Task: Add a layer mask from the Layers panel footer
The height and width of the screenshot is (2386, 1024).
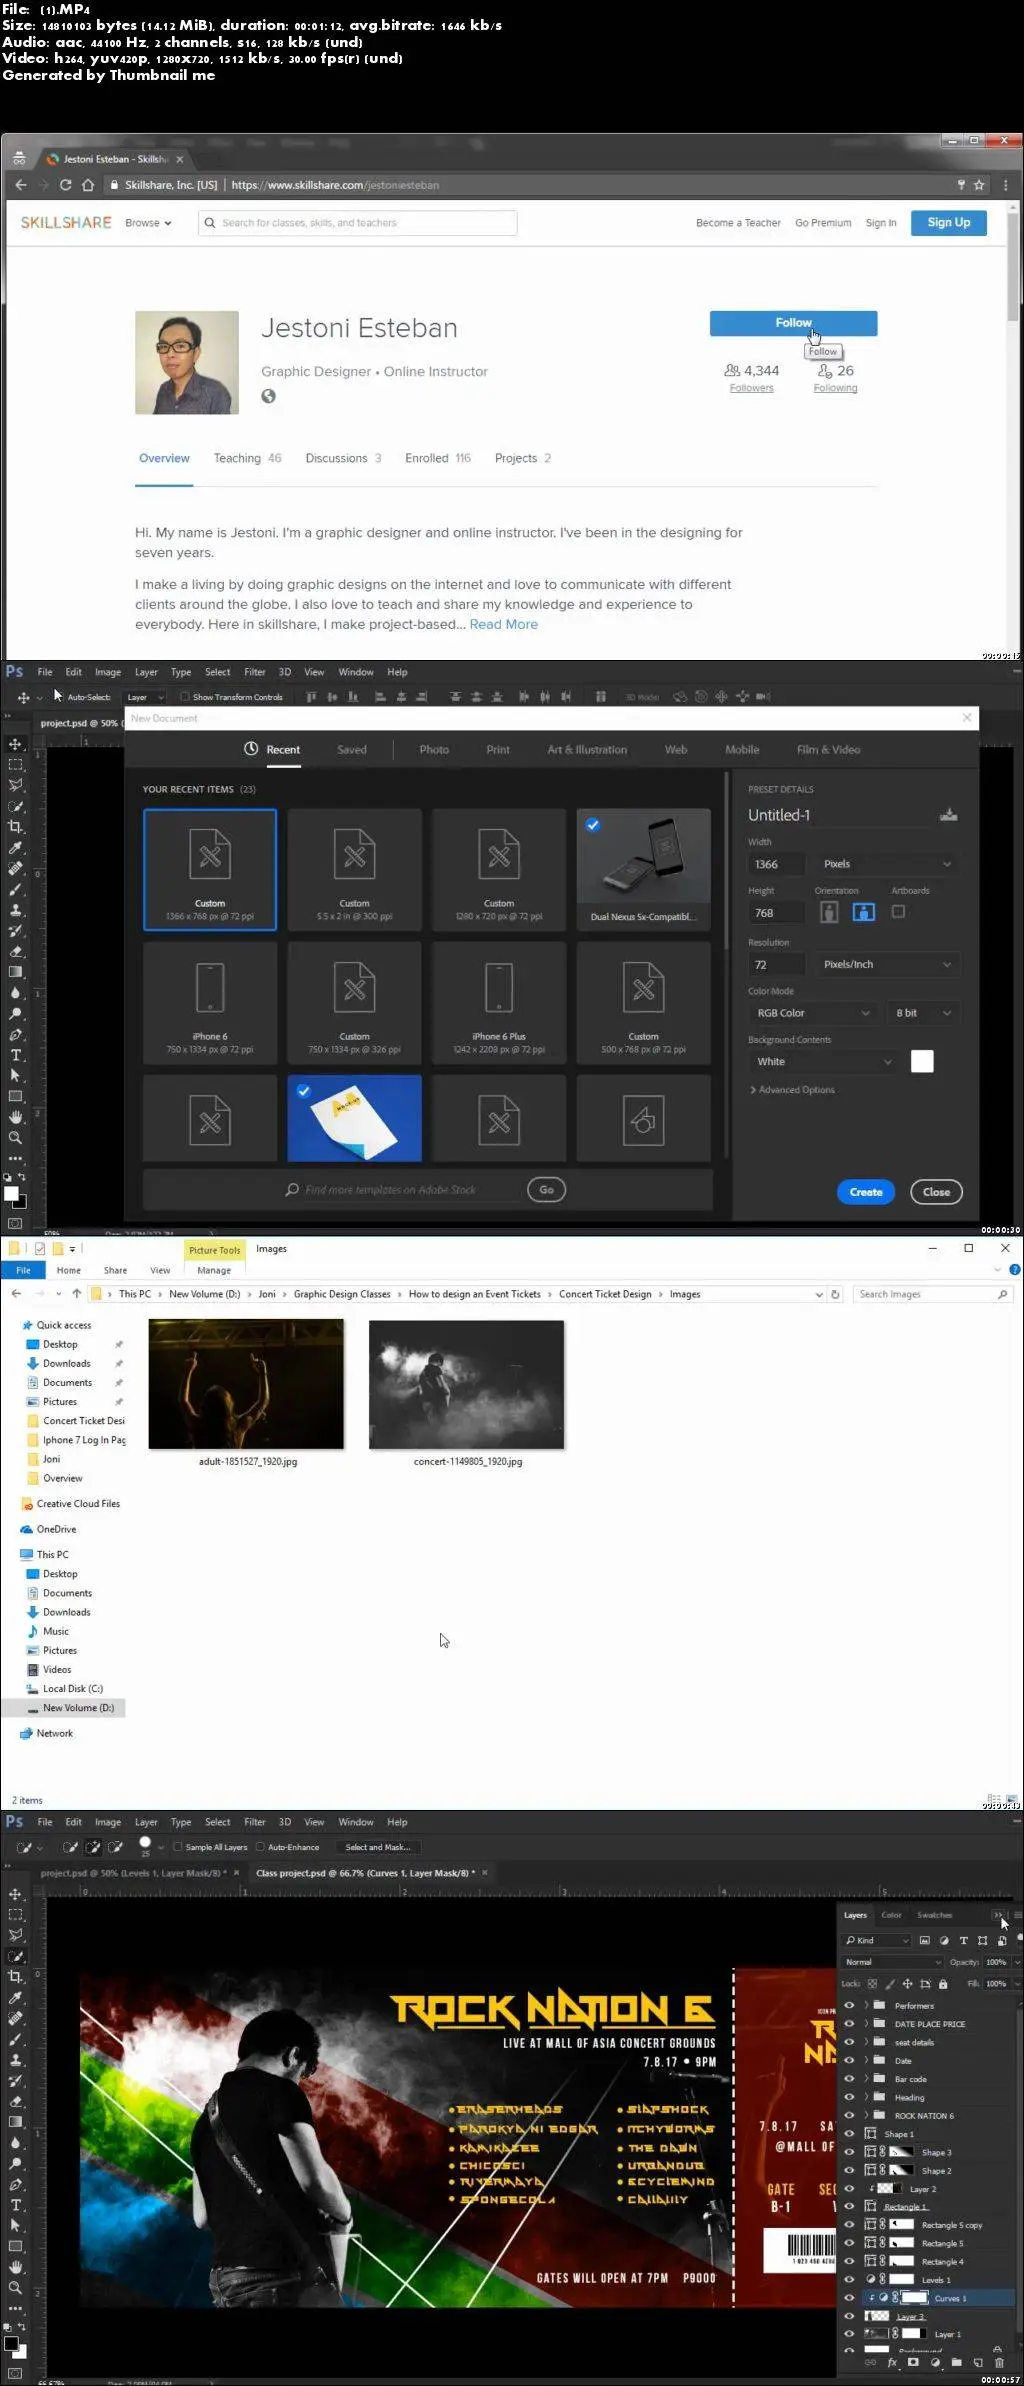Action: tap(913, 2363)
